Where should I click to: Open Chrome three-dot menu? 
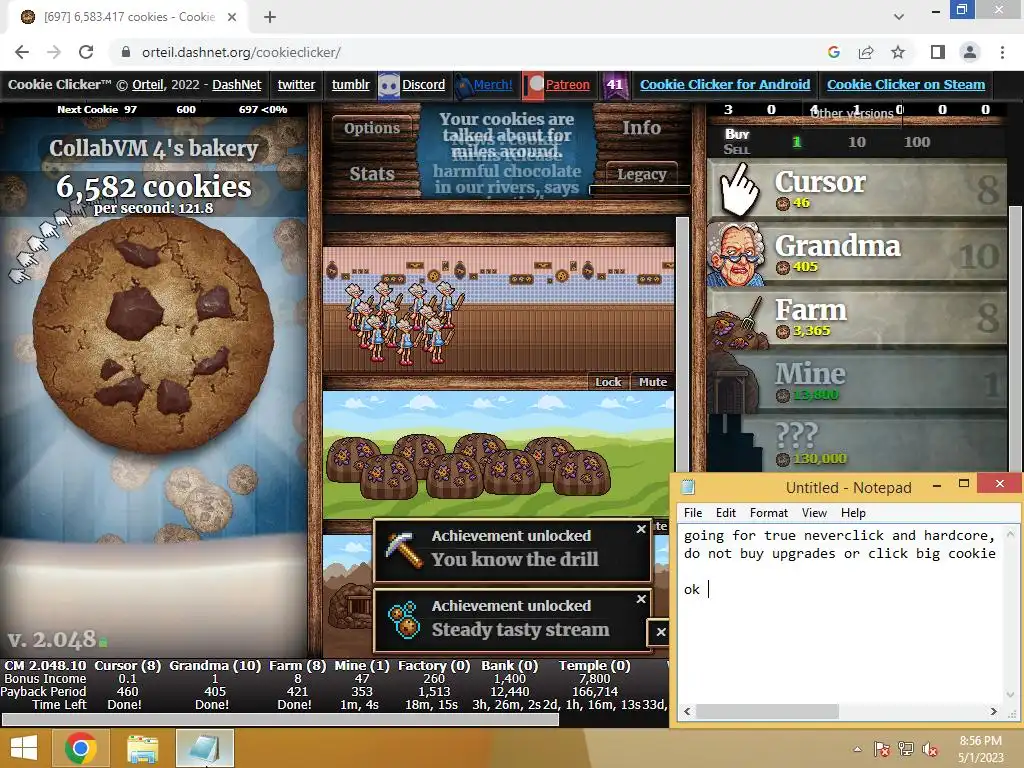pyautogui.click(x=1002, y=52)
